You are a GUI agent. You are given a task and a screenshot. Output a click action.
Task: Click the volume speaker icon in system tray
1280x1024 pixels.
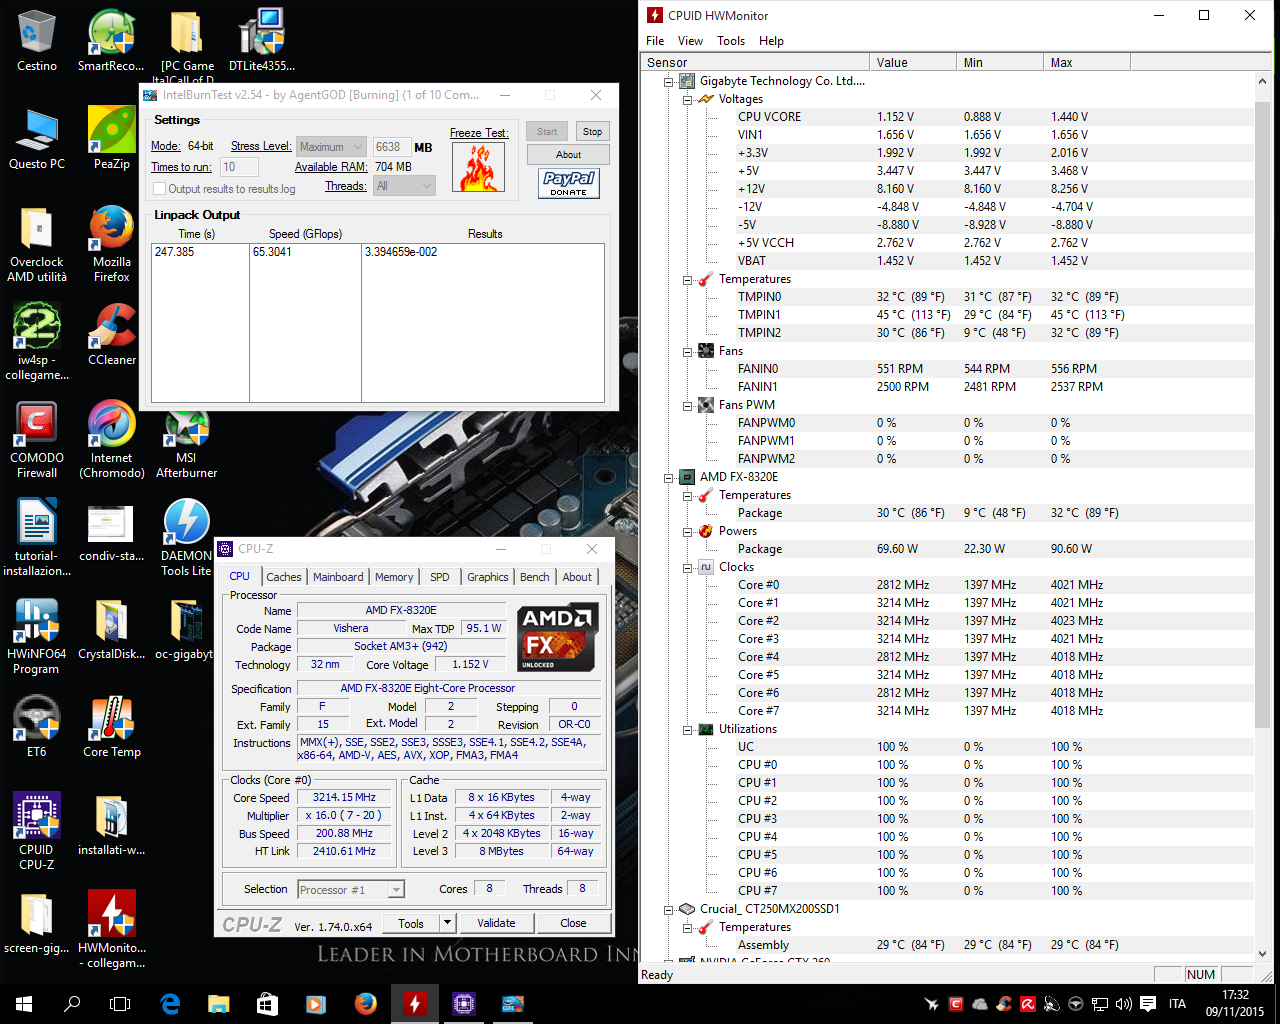tap(1123, 1004)
